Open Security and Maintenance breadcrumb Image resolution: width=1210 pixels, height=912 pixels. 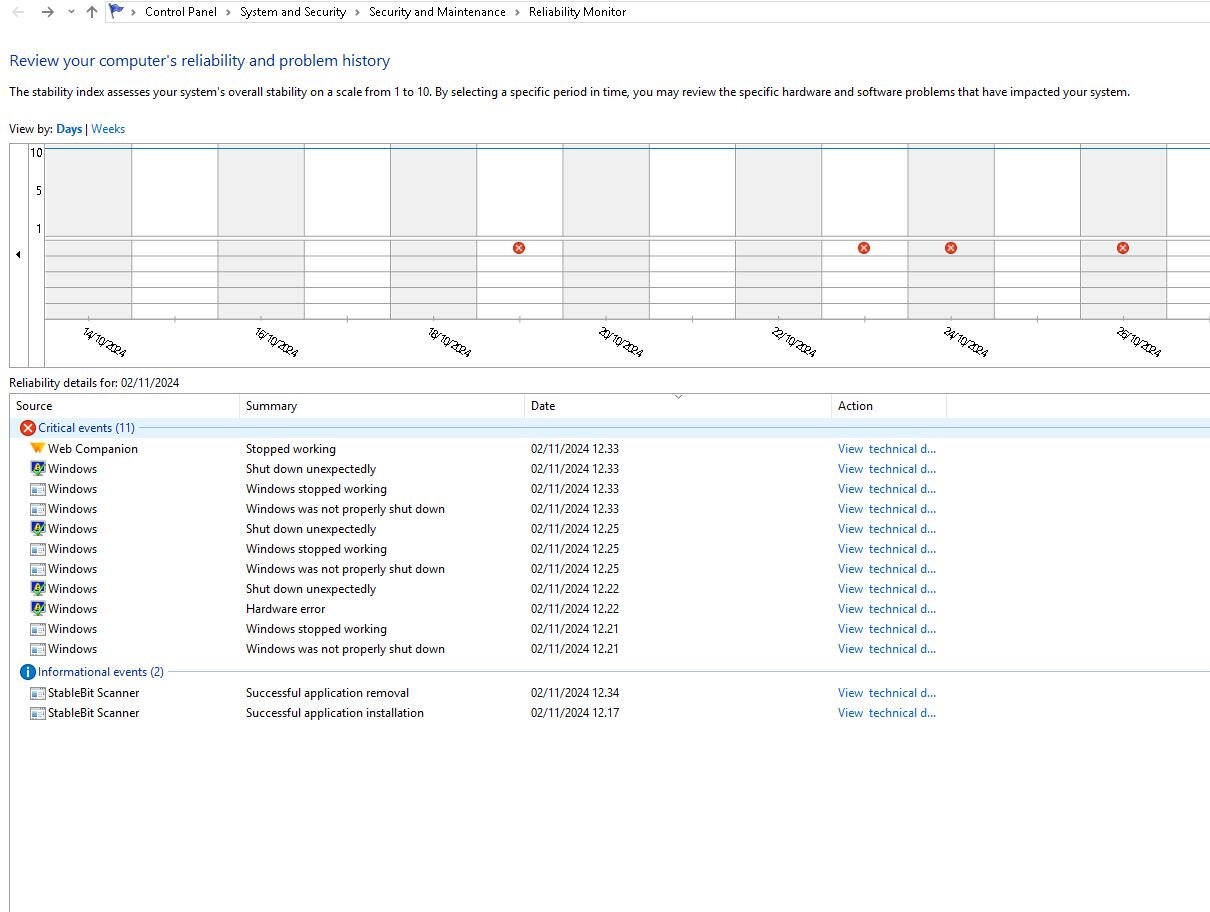437,12
